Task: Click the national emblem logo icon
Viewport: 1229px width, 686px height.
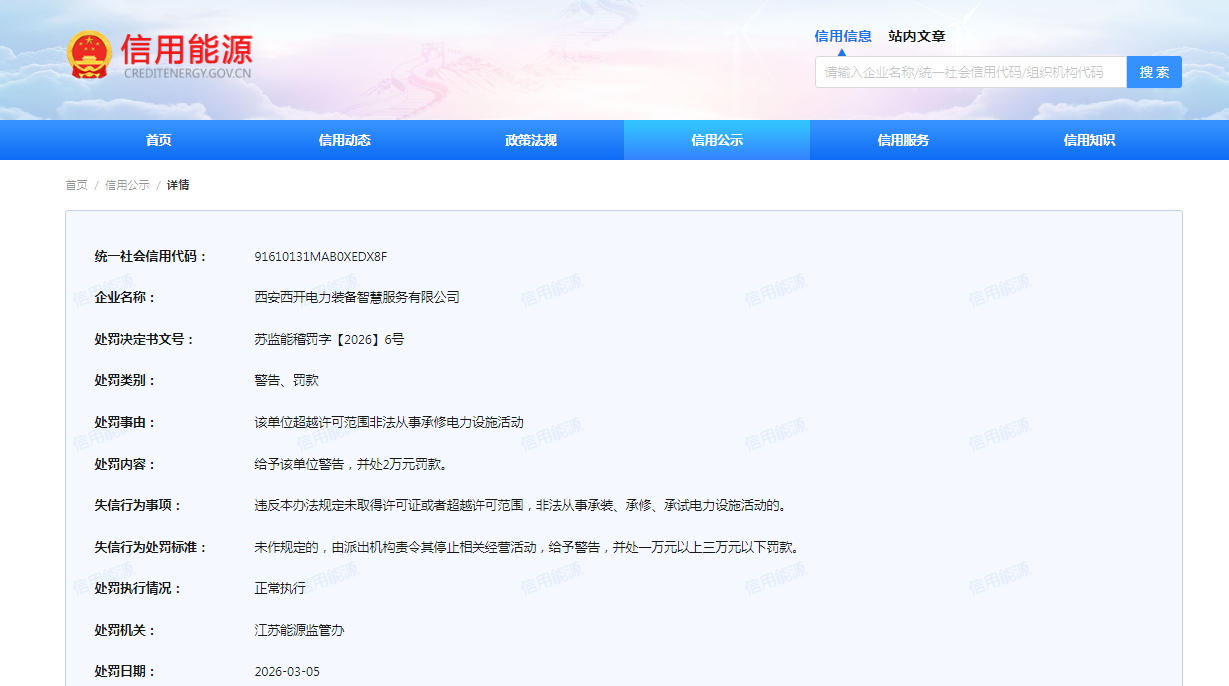Action: coord(90,55)
